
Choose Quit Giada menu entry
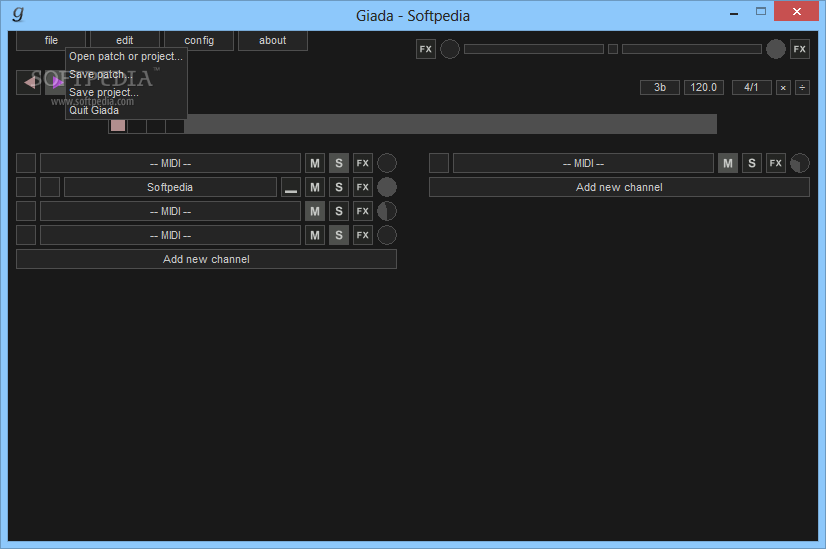click(x=126, y=110)
